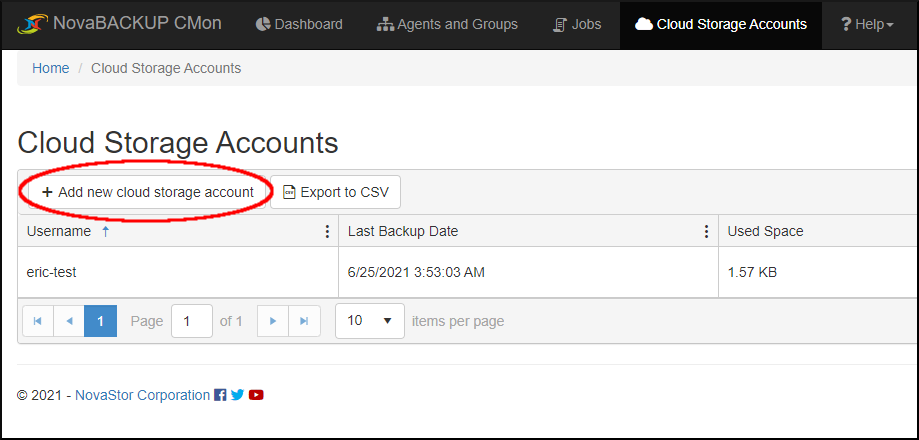Select the Cloud Storage Accounts tab

pos(721,25)
